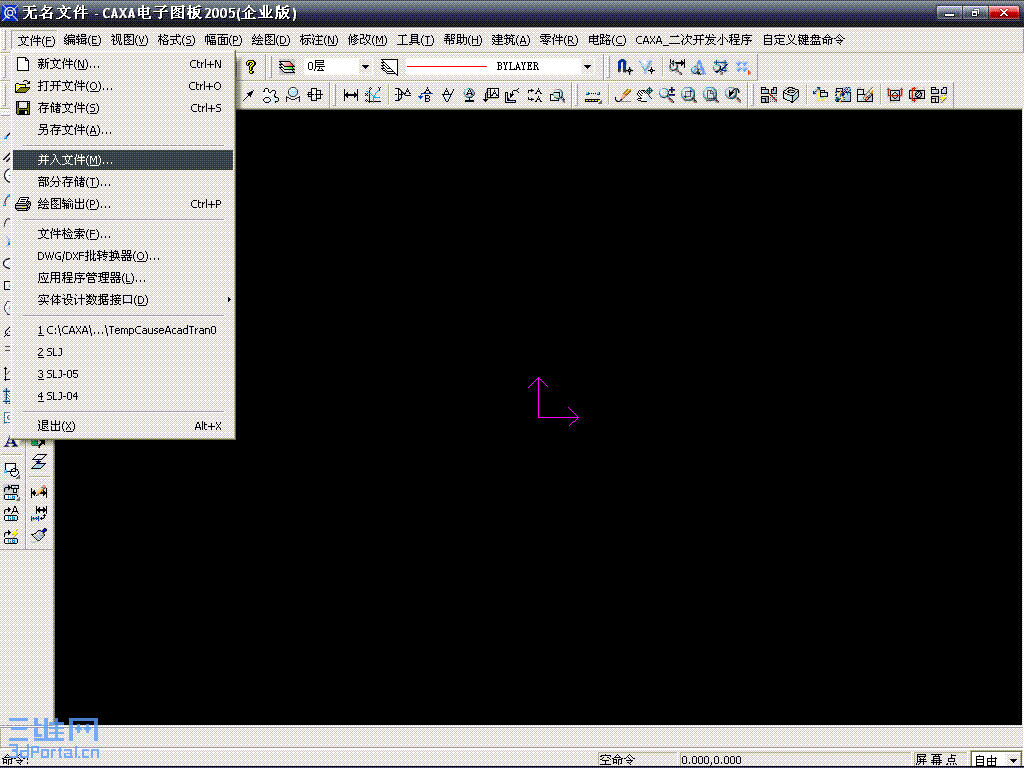The width and height of the screenshot is (1024, 768).
Task: Open the 幅面(P) menu
Action: coord(223,40)
